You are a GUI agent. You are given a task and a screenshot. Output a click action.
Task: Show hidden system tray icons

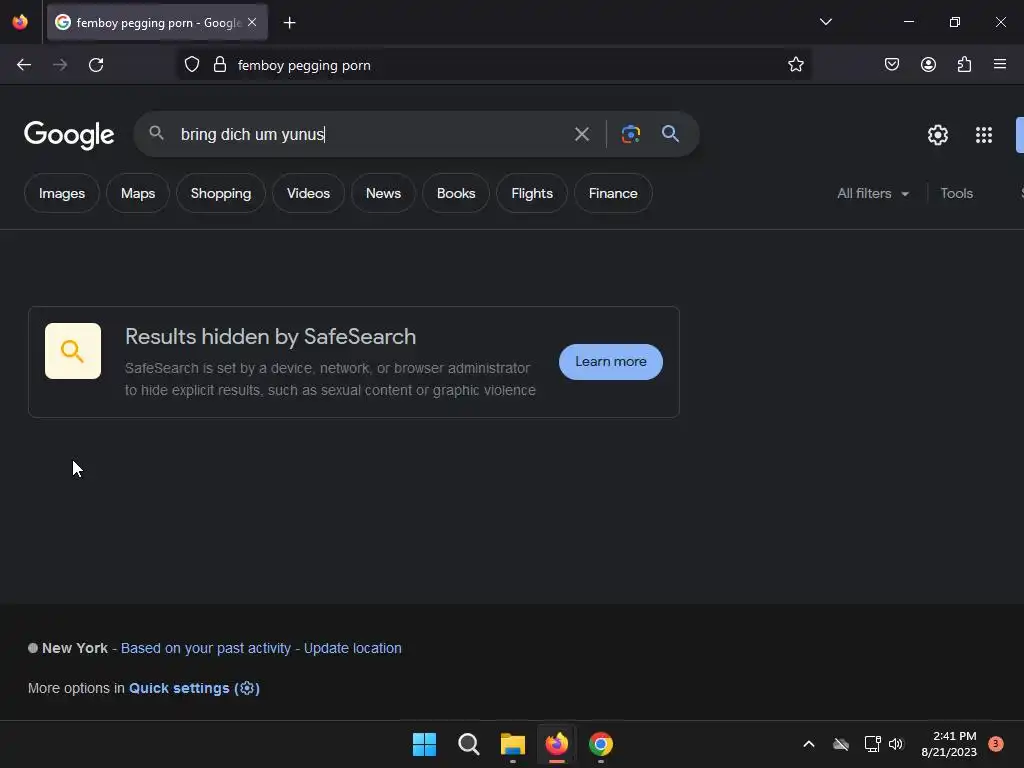coord(808,744)
